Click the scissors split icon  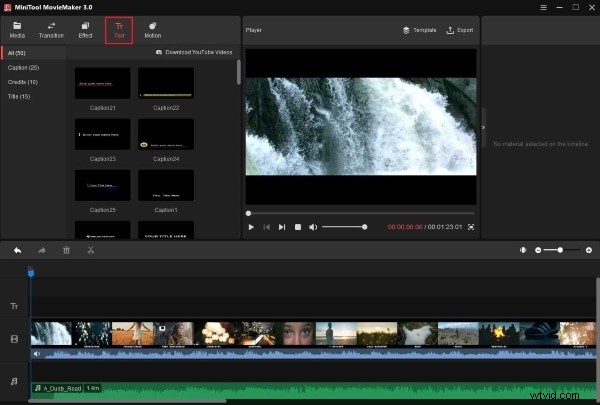point(91,250)
